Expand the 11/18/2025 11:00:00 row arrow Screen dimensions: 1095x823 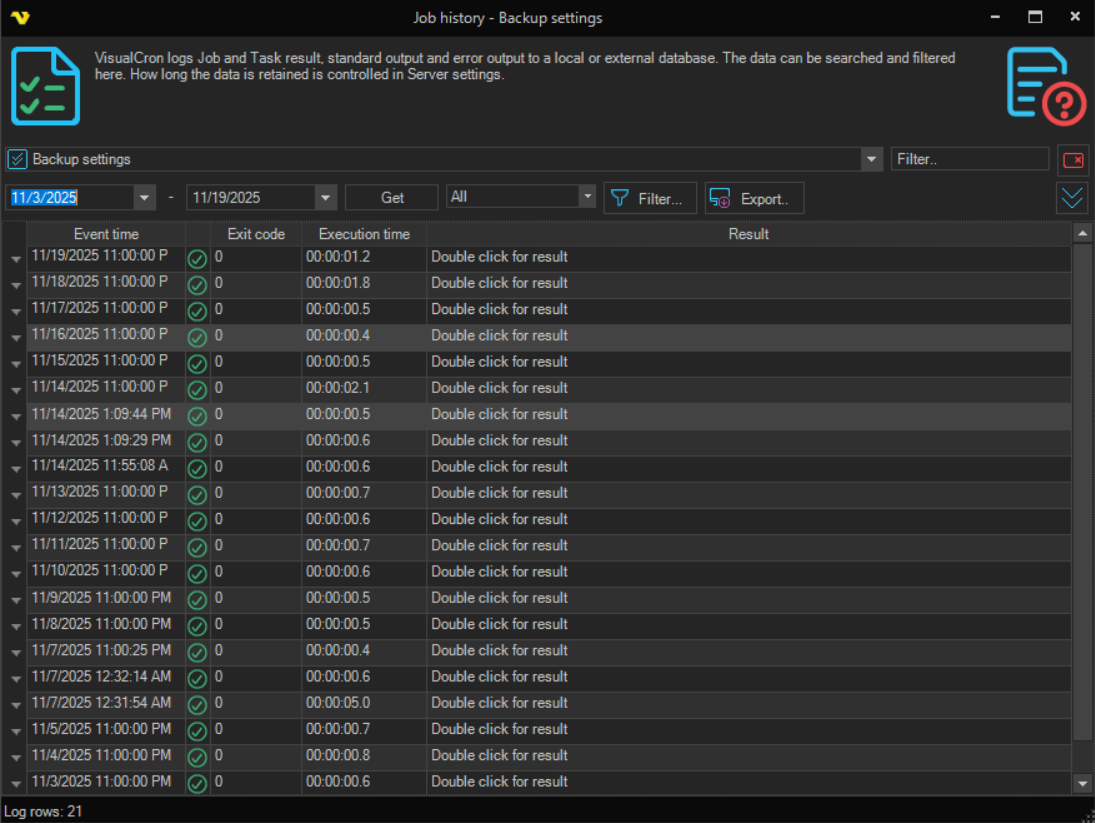(x=15, y=285)
